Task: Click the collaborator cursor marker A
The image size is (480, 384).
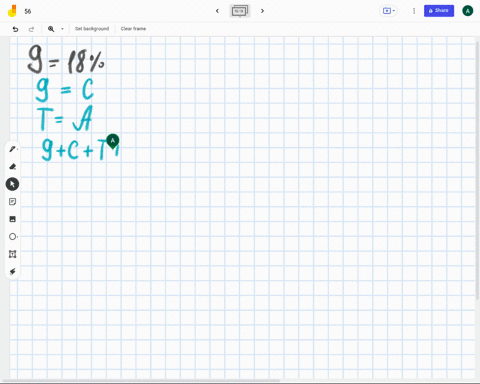Action: (113, 141)
